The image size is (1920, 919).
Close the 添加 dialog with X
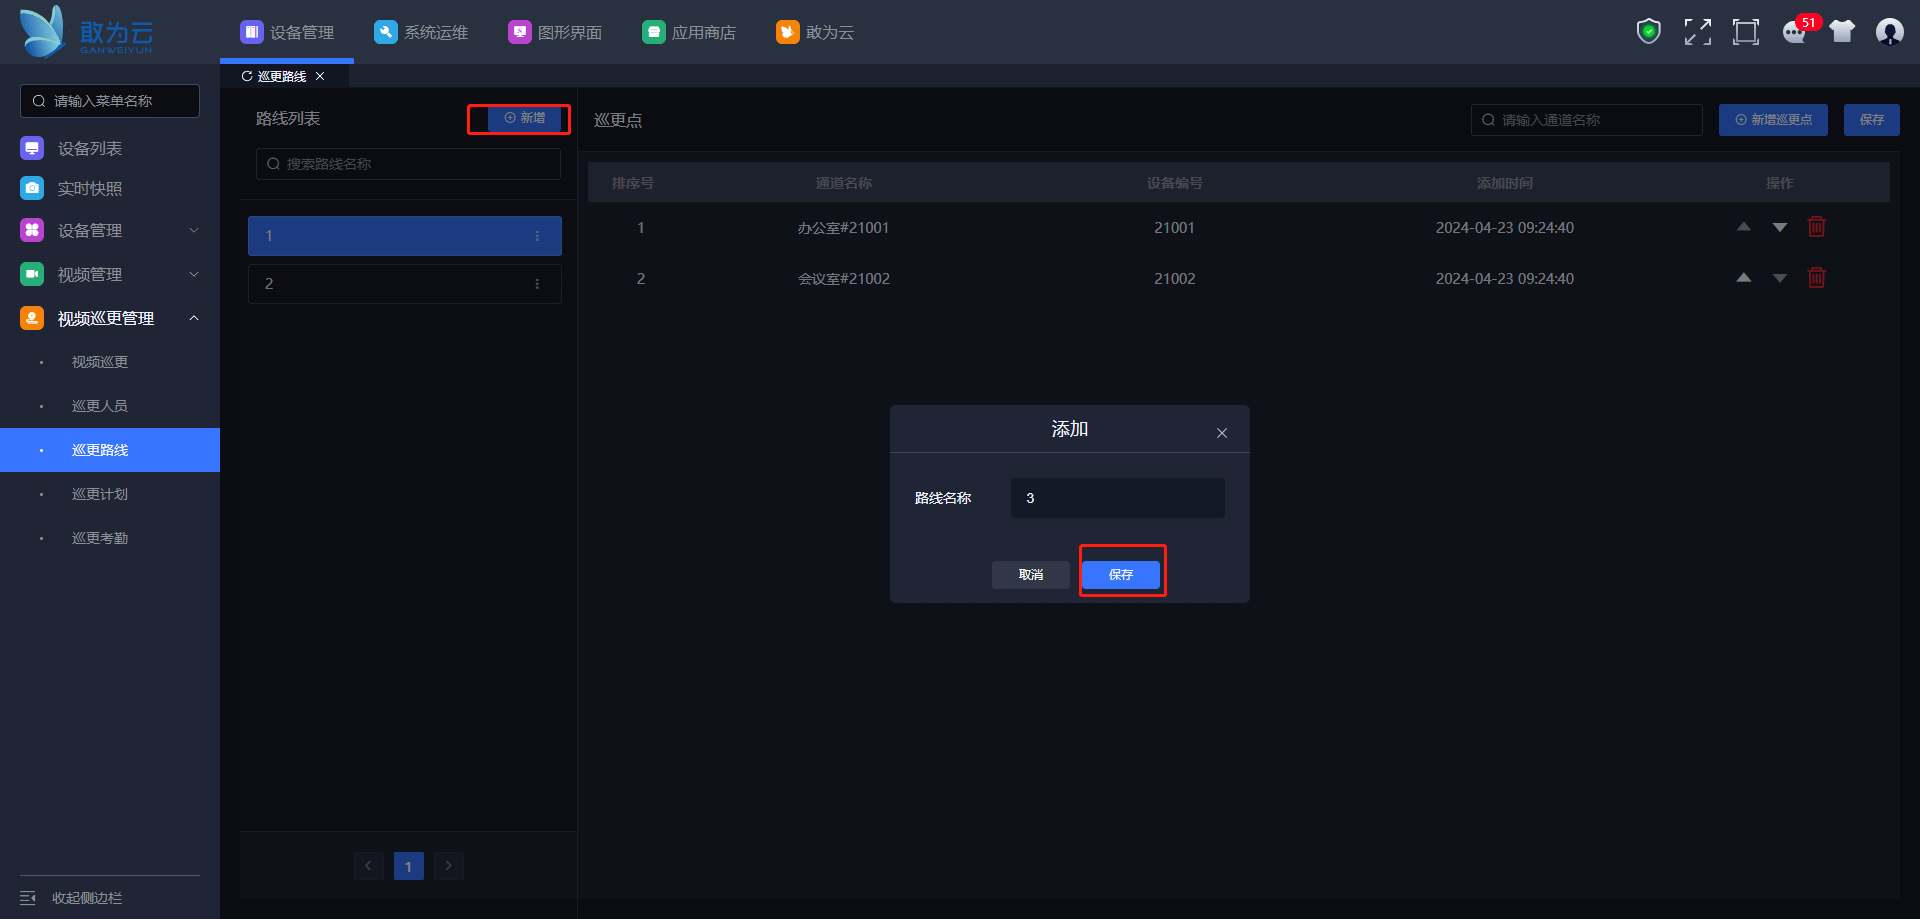coord(1222,433)
